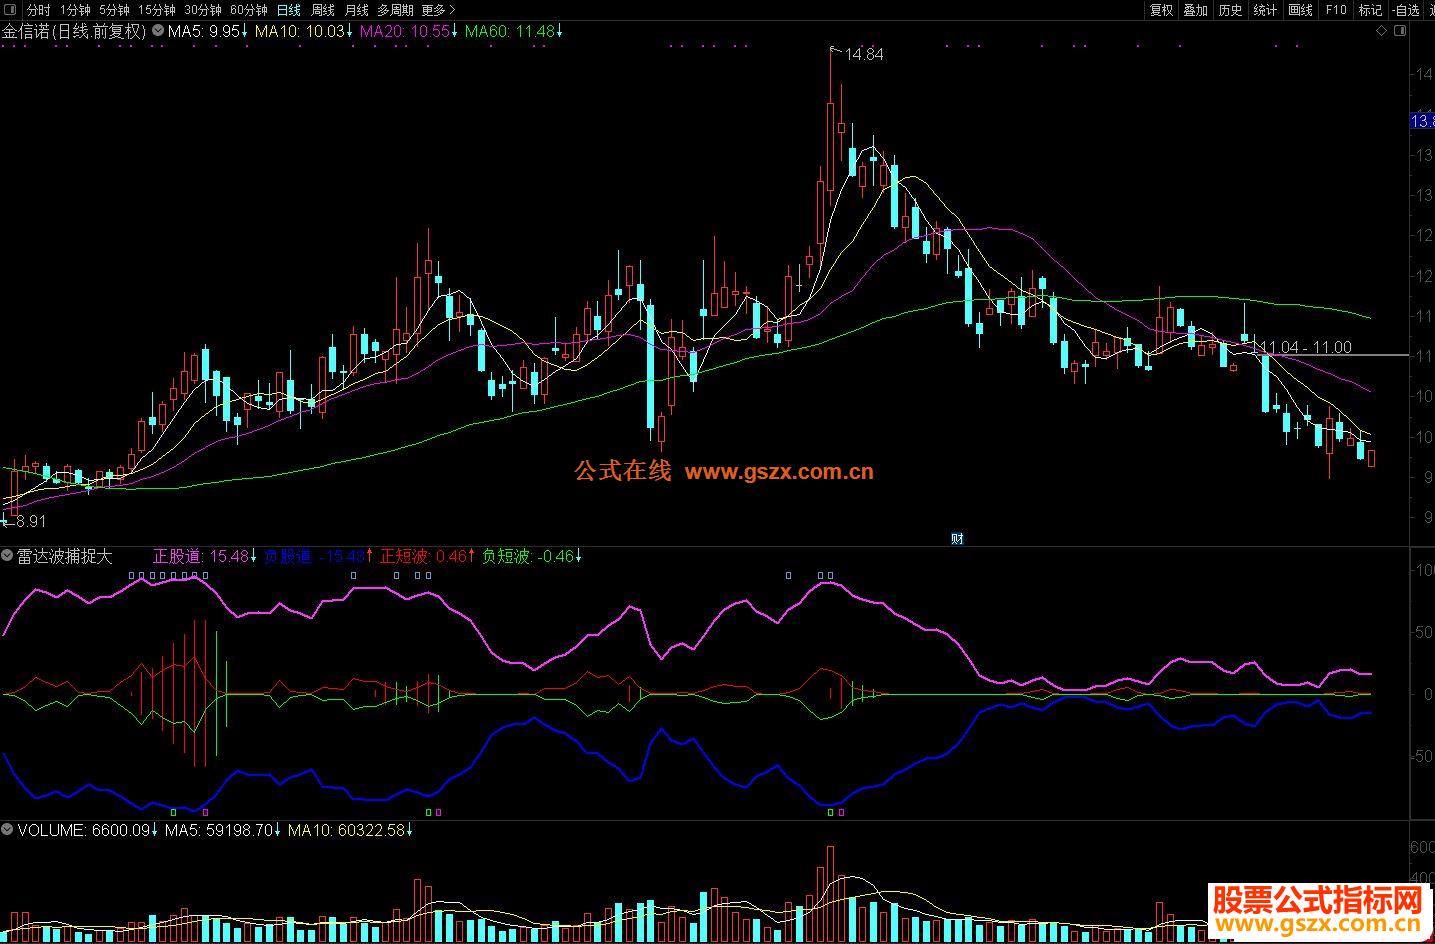Open F10 company info
This screenshot has width=1435, height=944.
(x=1335, y=10)
